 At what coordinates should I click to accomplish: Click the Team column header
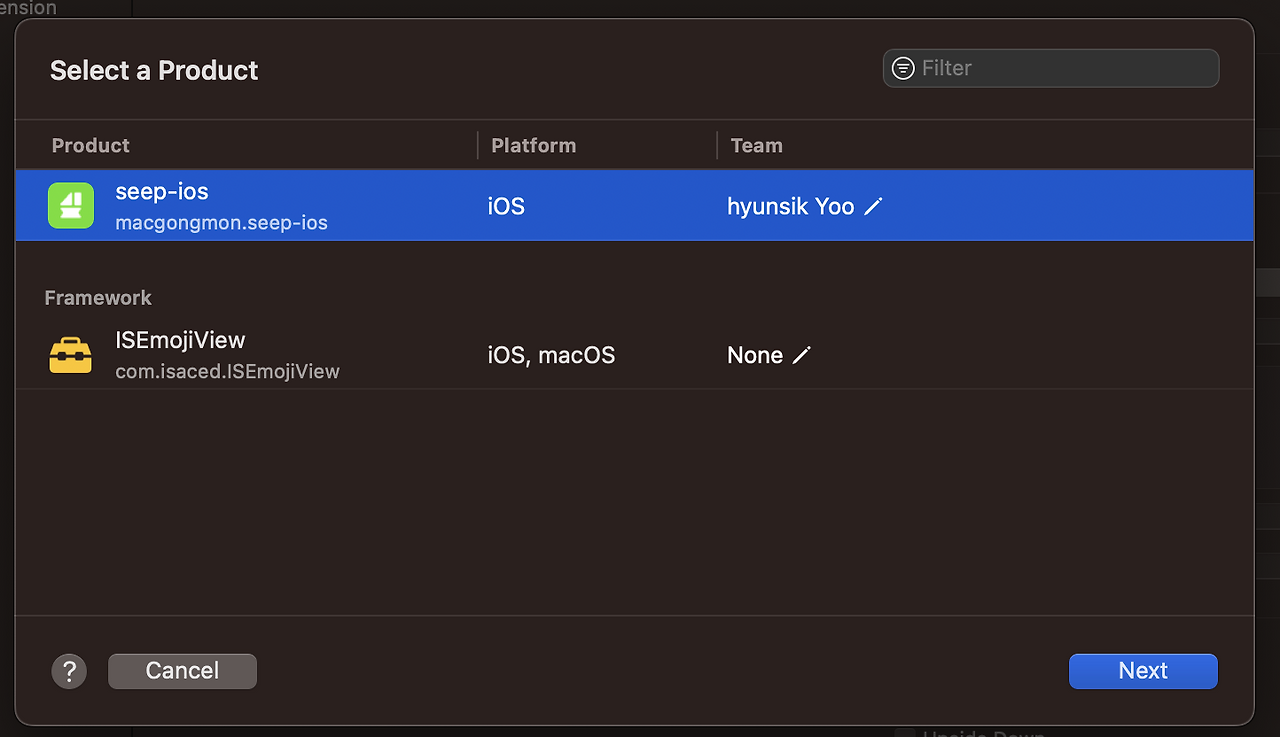(x=756, y=145)
